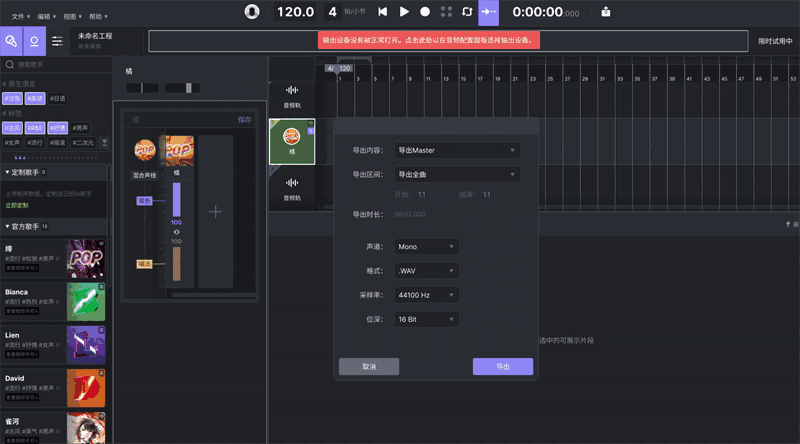Open the 帮助 menu
Screen dimensions: 800x444
click(x=98, y=17)
